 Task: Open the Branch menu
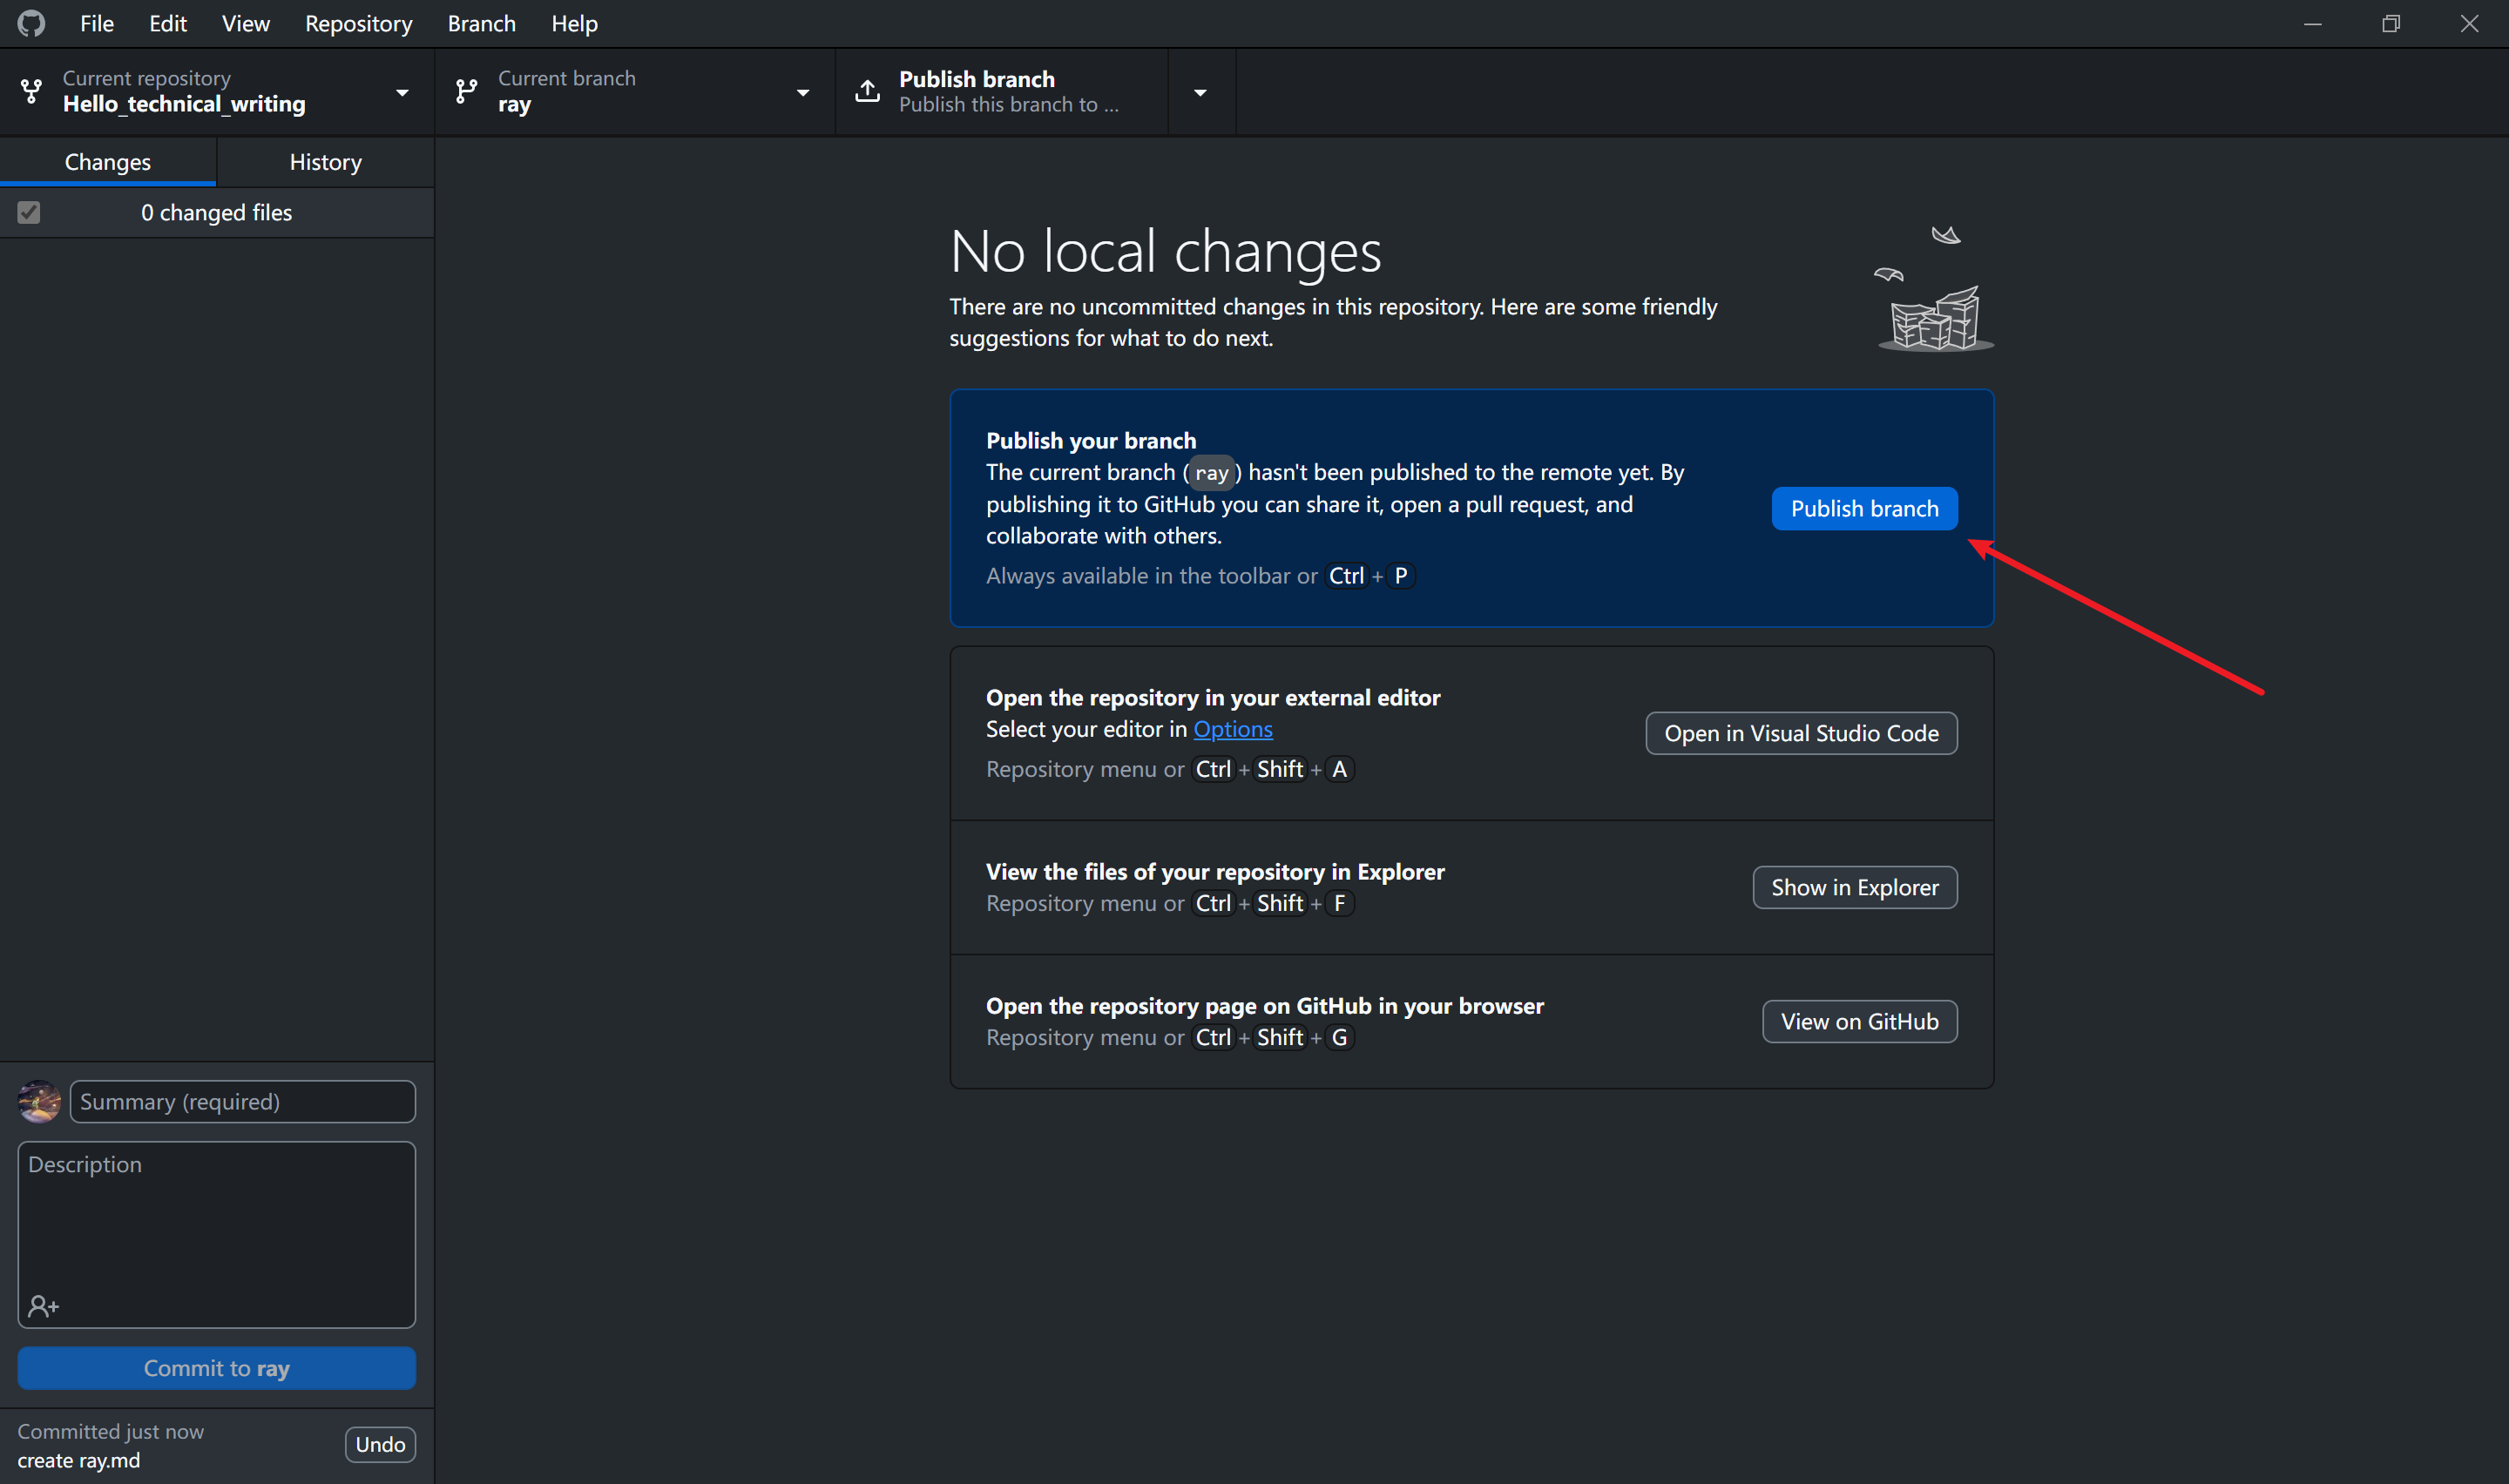tap(481, 23)
